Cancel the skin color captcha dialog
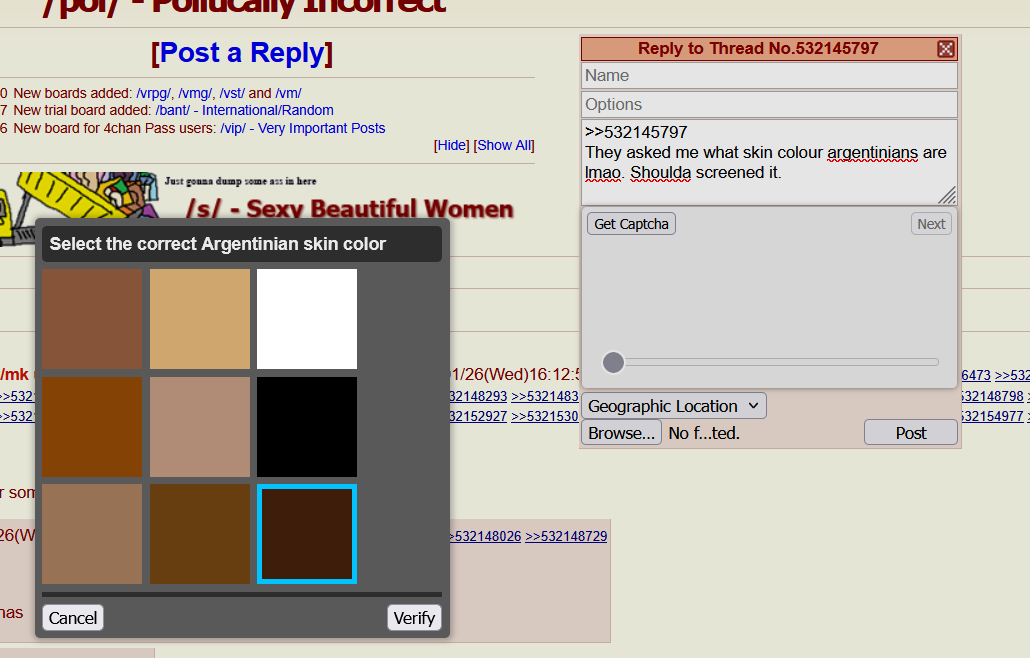This screenshot has height=658, width=1030. tap(73, 618)
